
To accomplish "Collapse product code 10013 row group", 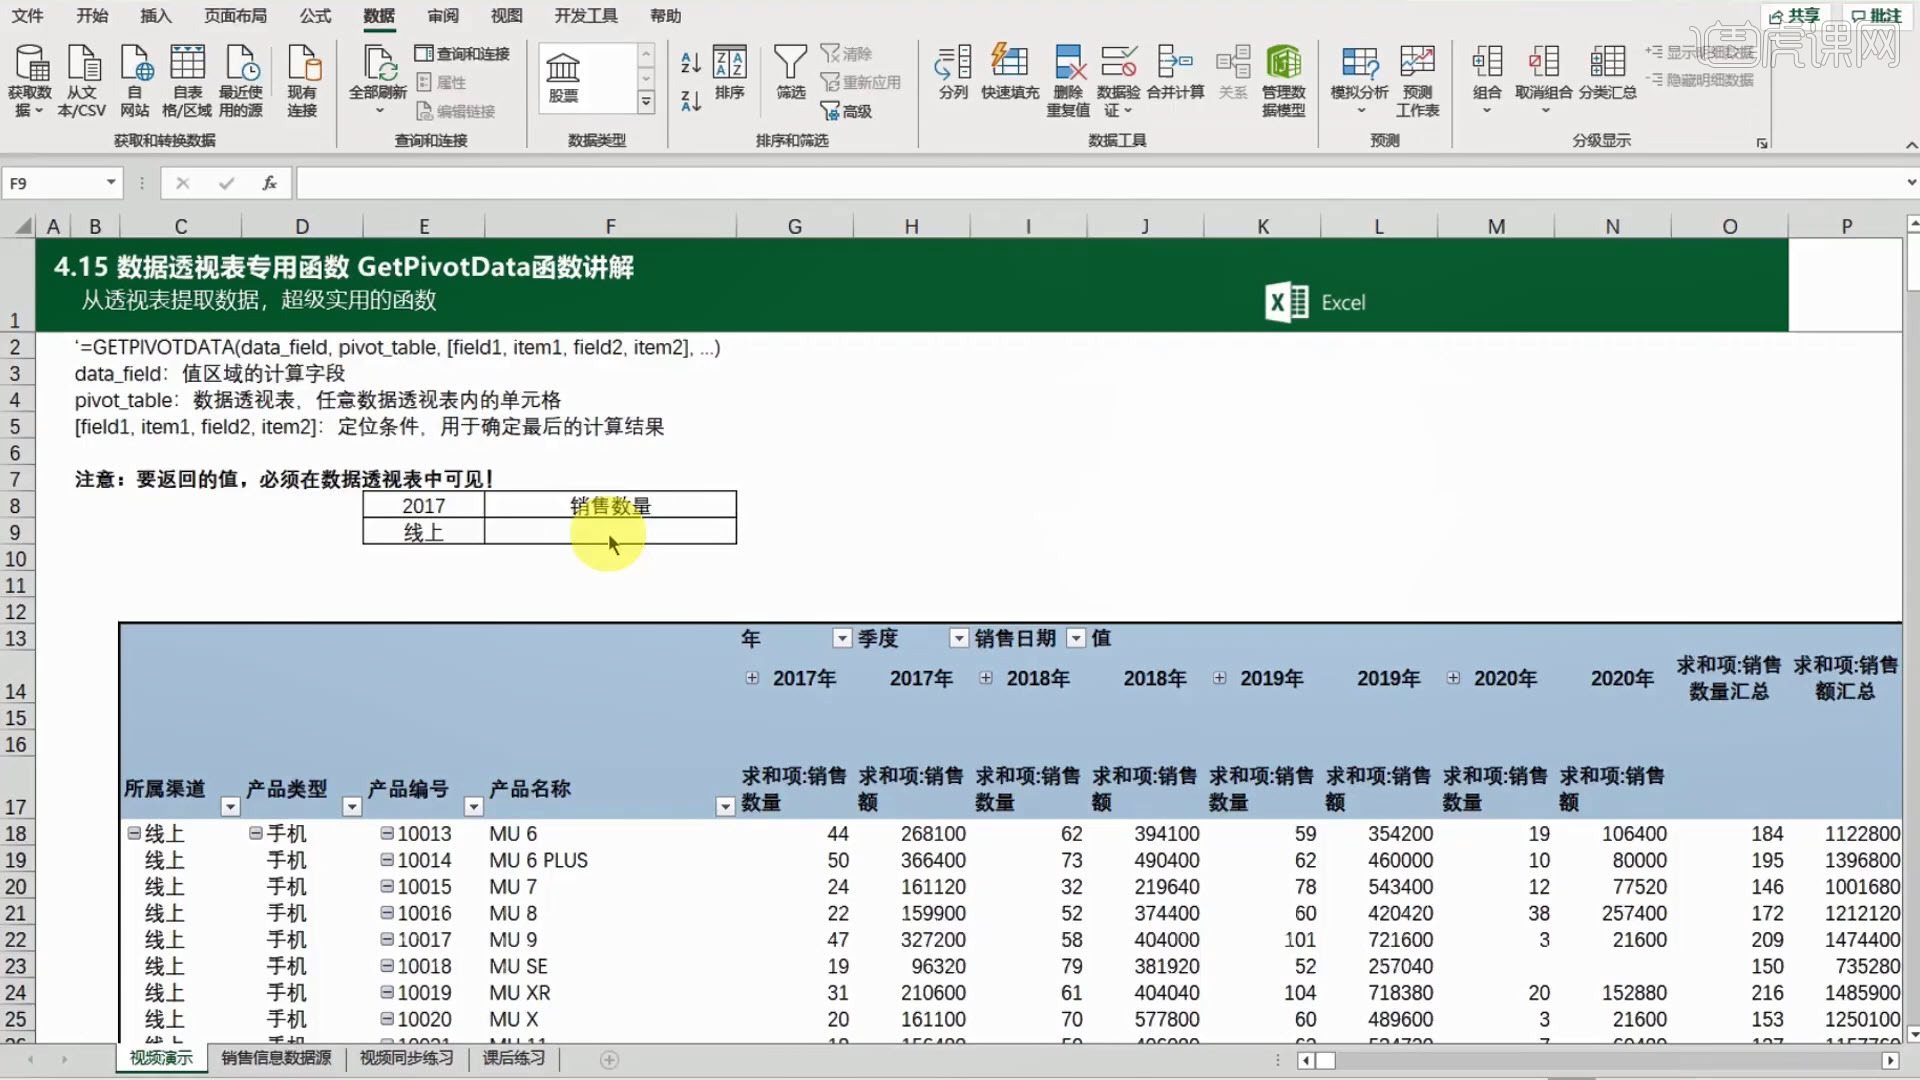I will 386,833.
